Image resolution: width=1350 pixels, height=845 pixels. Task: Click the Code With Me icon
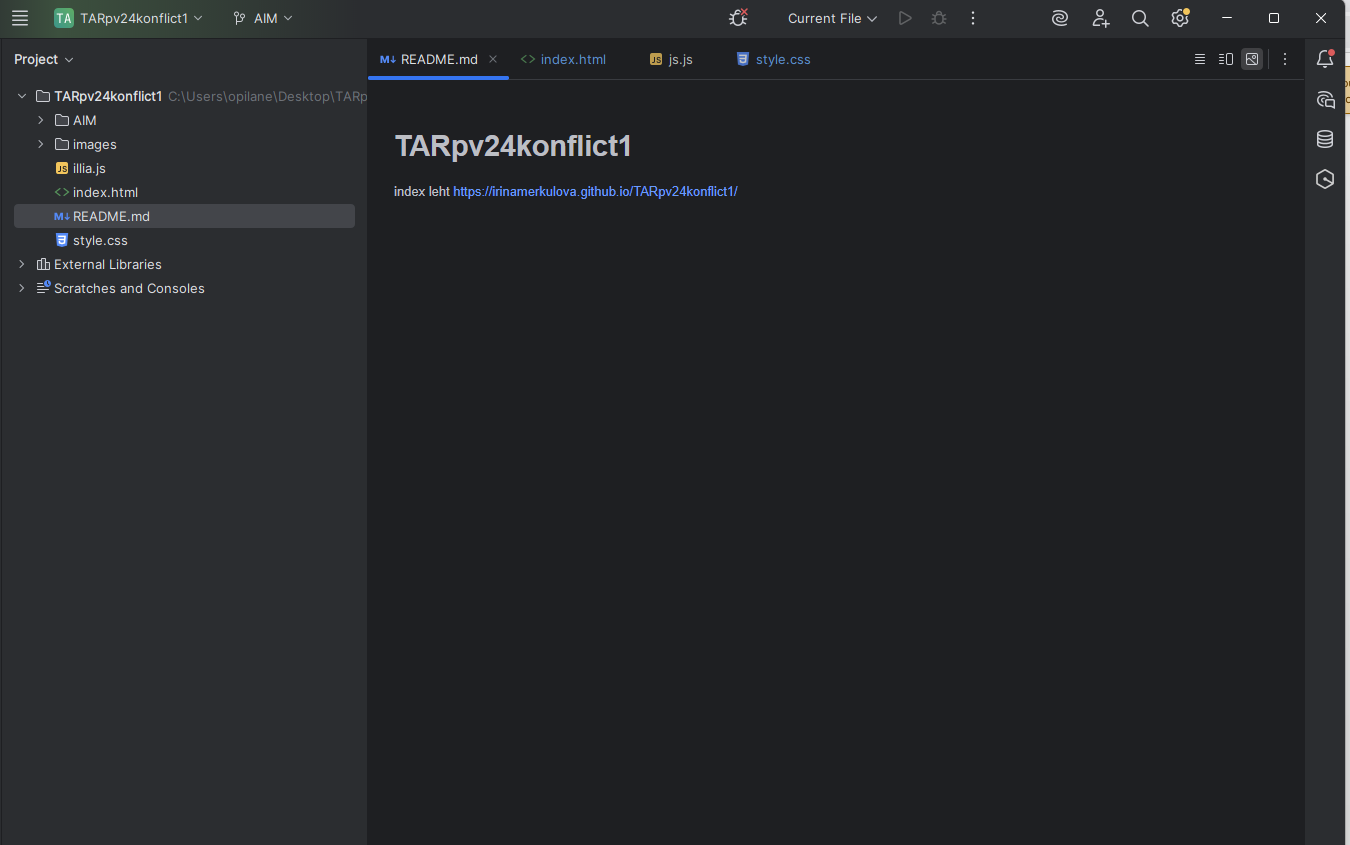(x=1100, y=18)
